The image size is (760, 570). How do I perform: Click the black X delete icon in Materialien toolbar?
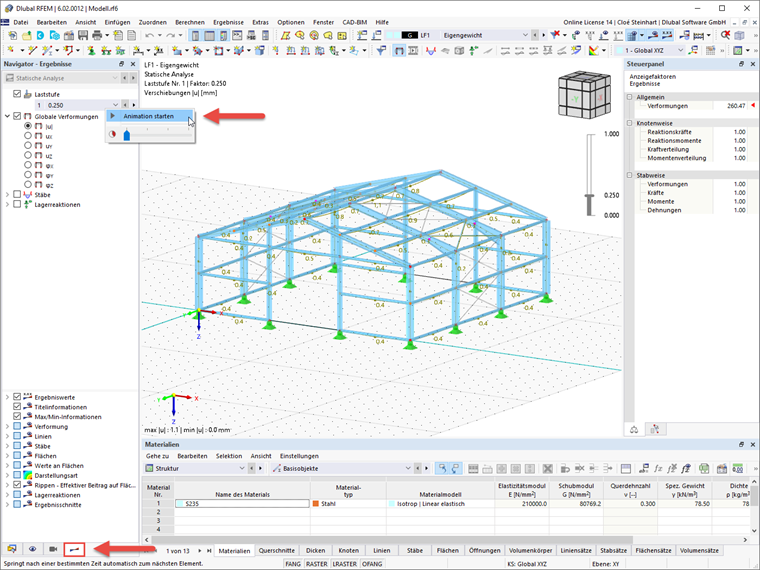click(x=547, y=469)
